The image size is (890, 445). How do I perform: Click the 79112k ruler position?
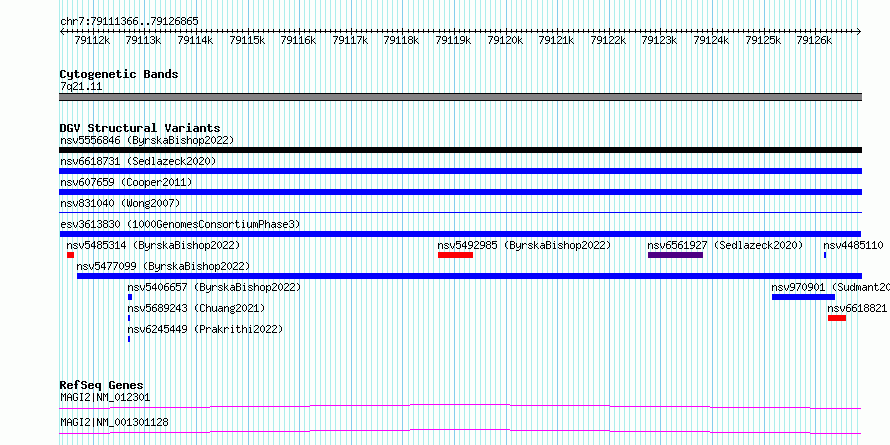coord(92,40)
